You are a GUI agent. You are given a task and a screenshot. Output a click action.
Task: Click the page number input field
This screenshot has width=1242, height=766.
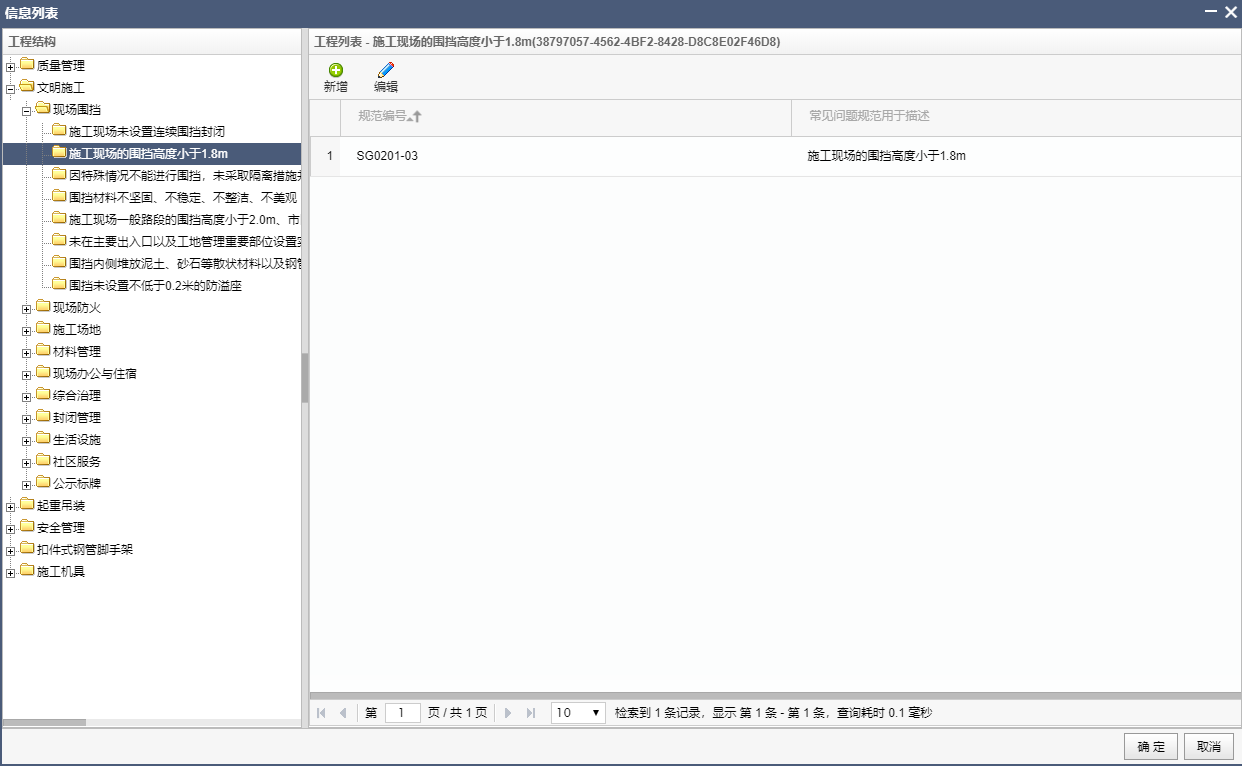402,713
